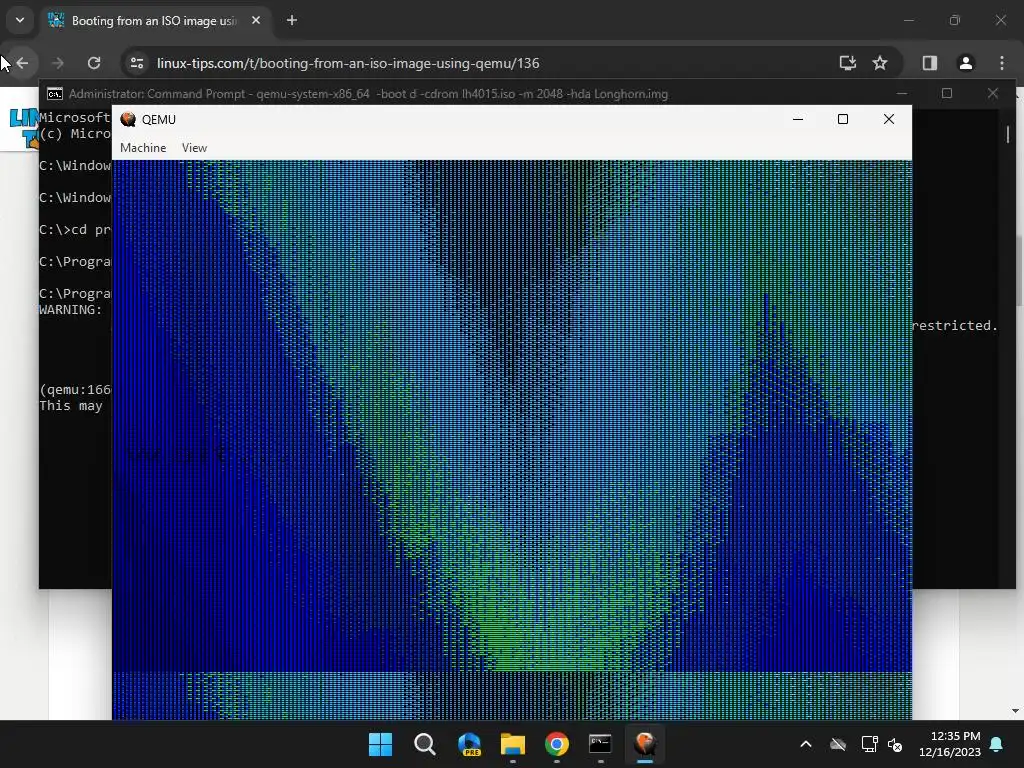Show hidden system tray icons
1024x768 pixels.
point(806,744)
